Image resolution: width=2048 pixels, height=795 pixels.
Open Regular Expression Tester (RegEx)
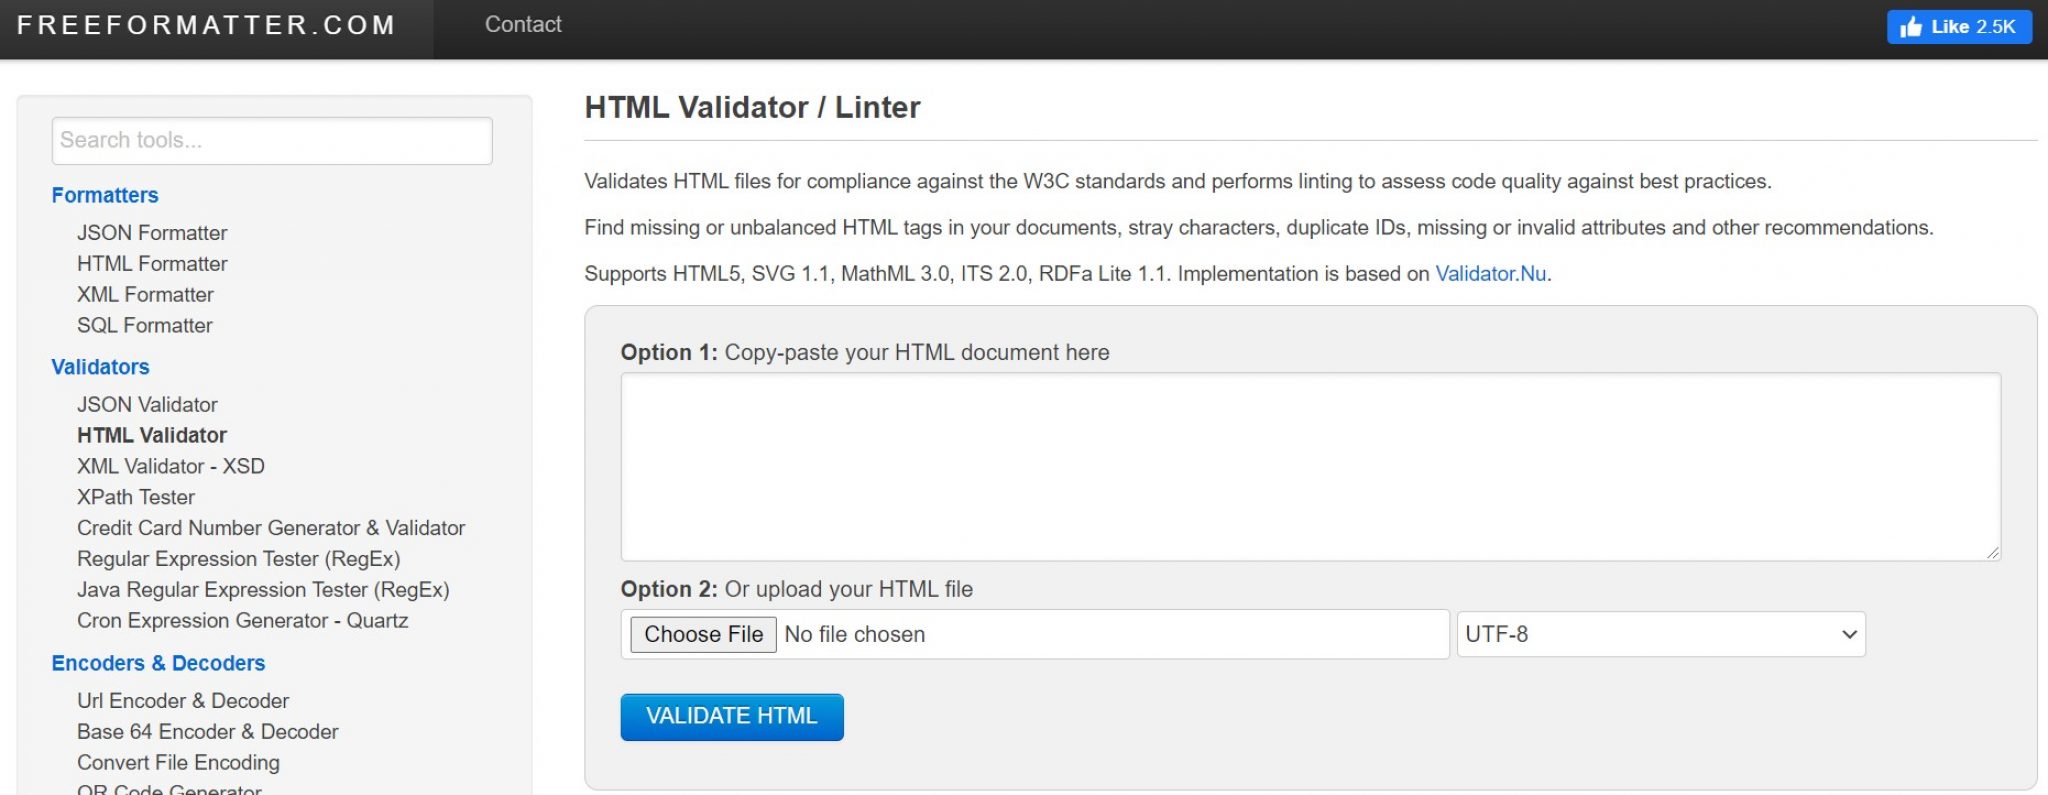pos(239,560)
